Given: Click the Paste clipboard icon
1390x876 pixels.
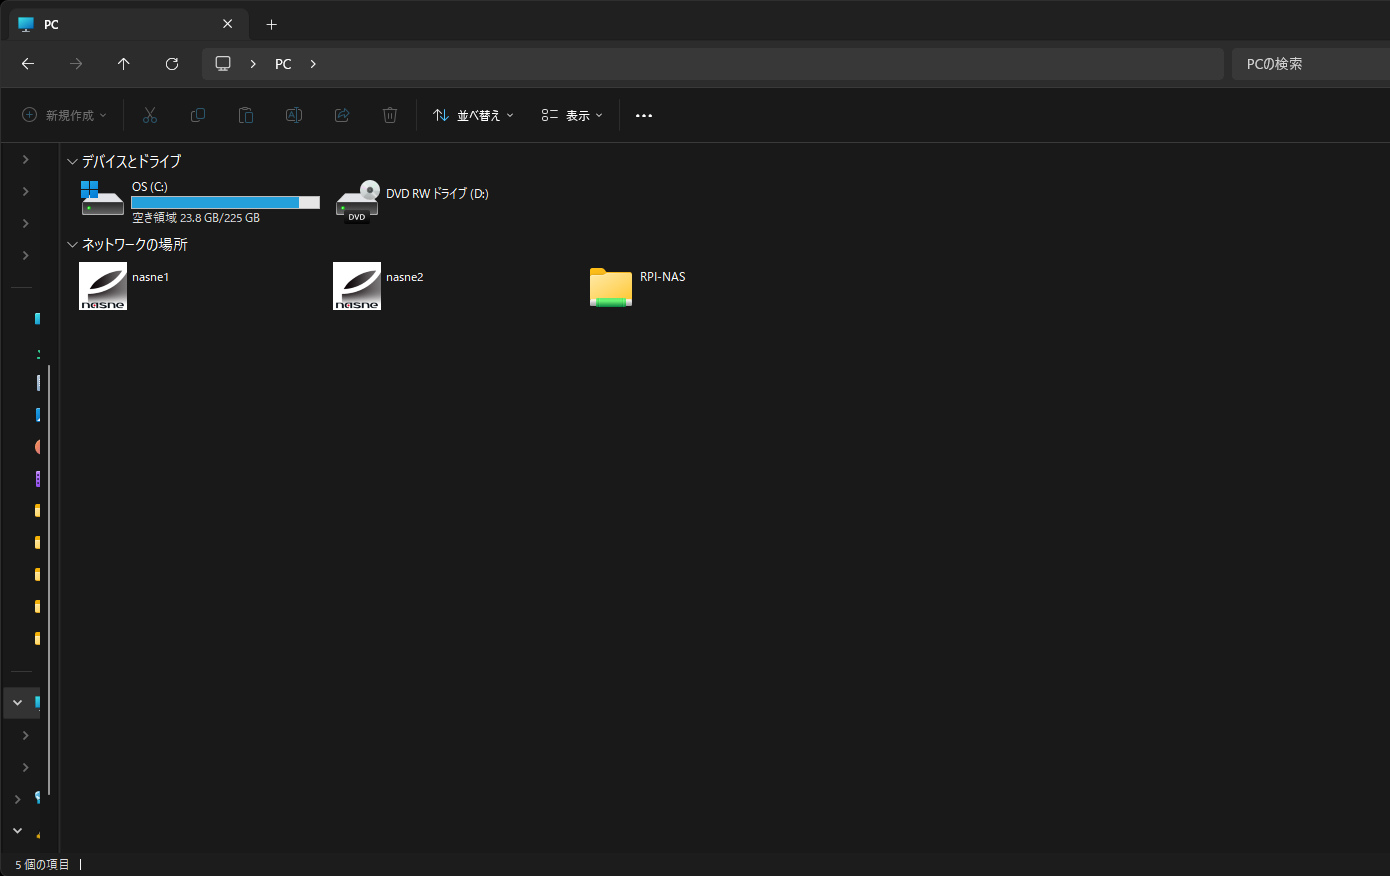Looking at the screenshot, I should click(246, 115).
